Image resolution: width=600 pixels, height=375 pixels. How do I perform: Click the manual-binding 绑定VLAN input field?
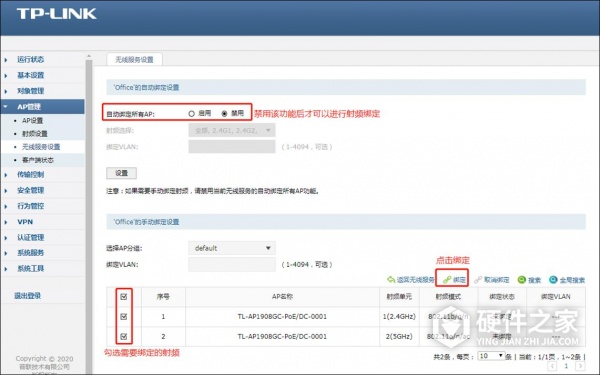coord(232,264)
